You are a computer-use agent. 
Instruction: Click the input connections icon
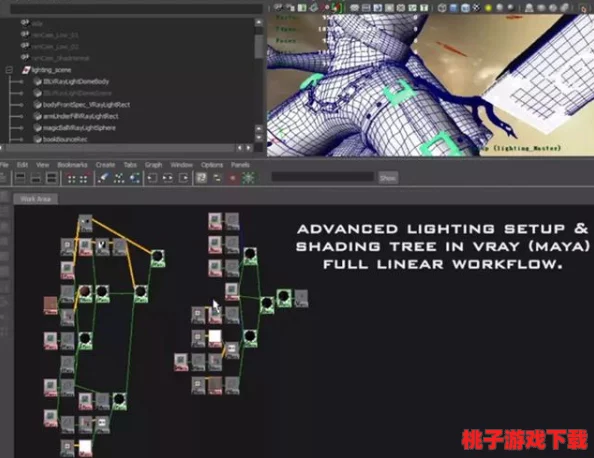tap(152, 178)
